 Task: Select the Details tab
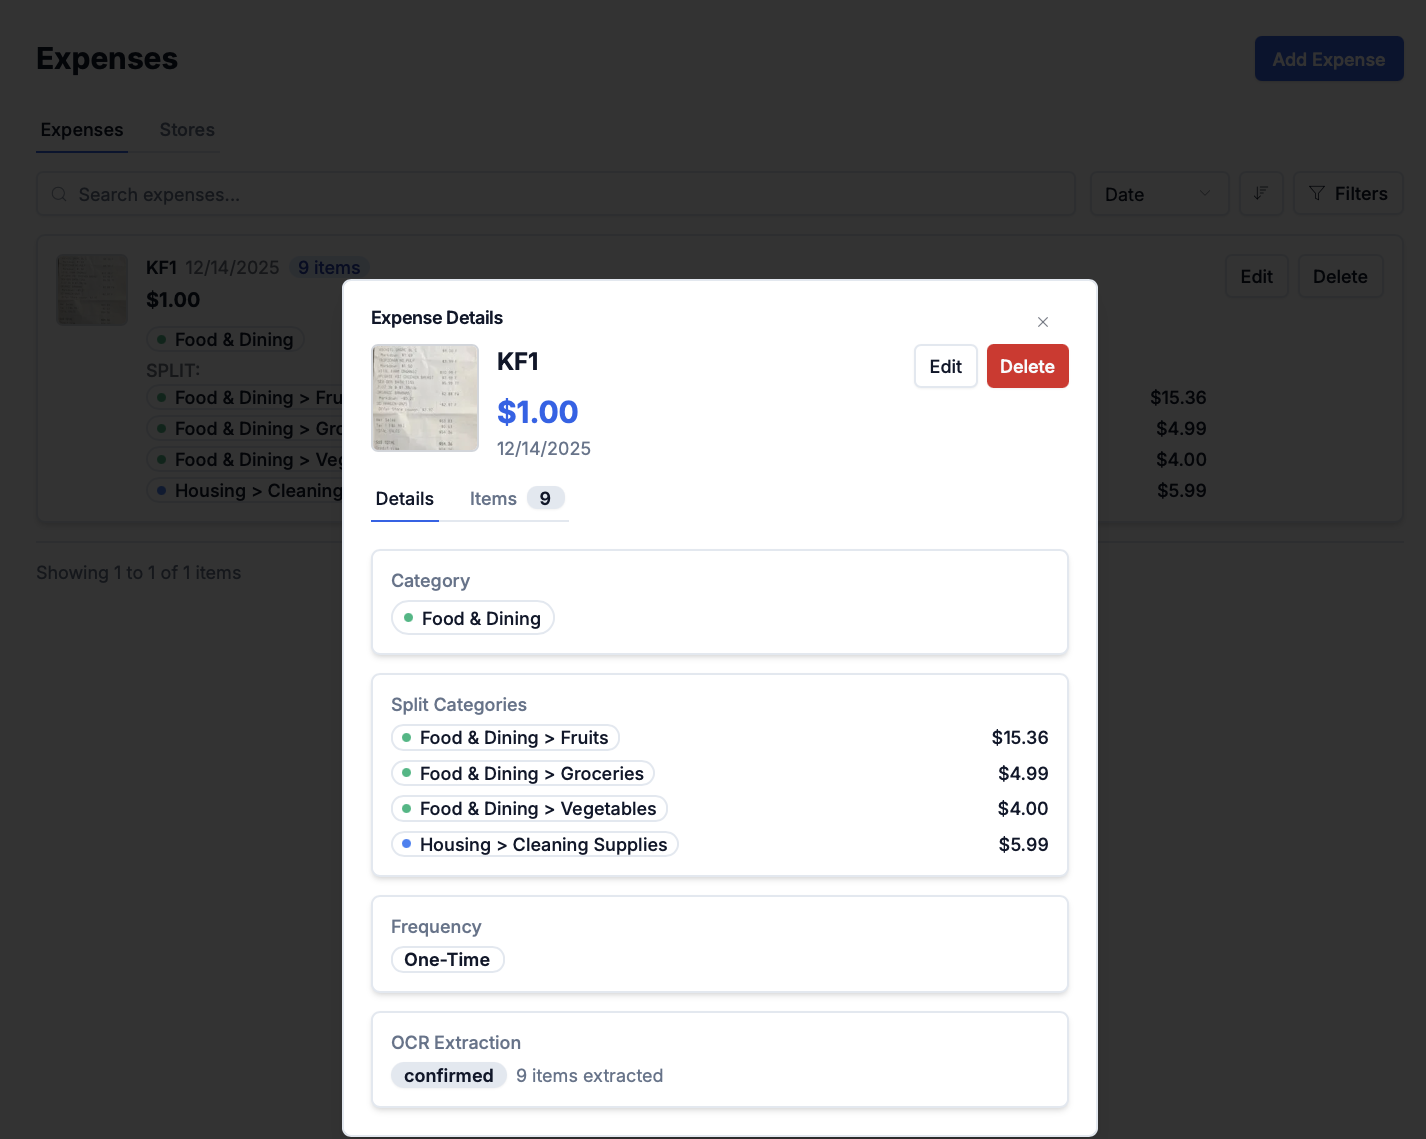click(x=405, y=499)
